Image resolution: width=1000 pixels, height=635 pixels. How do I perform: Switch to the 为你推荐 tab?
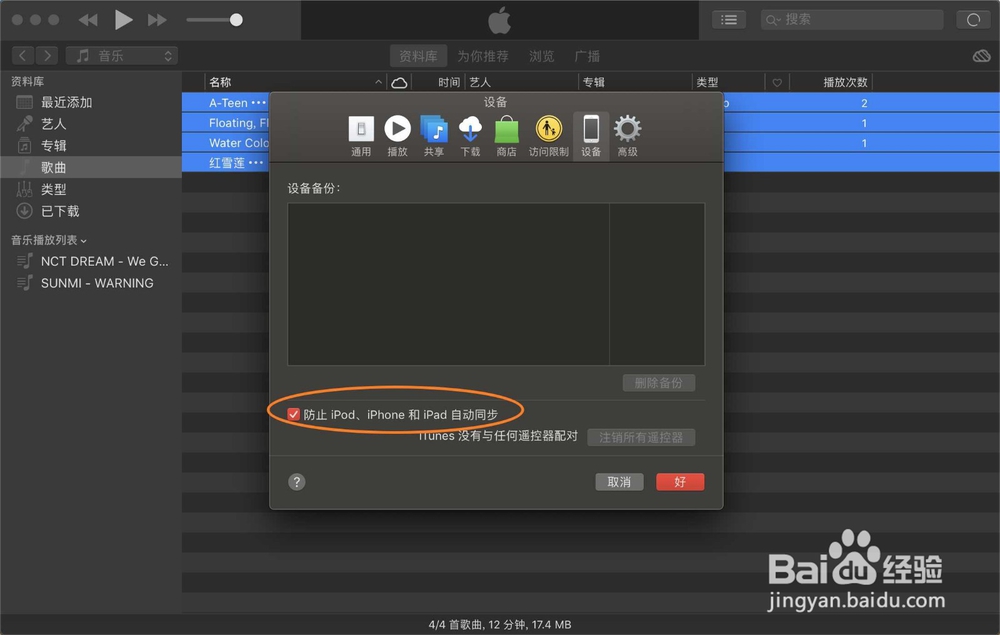pyautogui.click(x=483, y=56)
